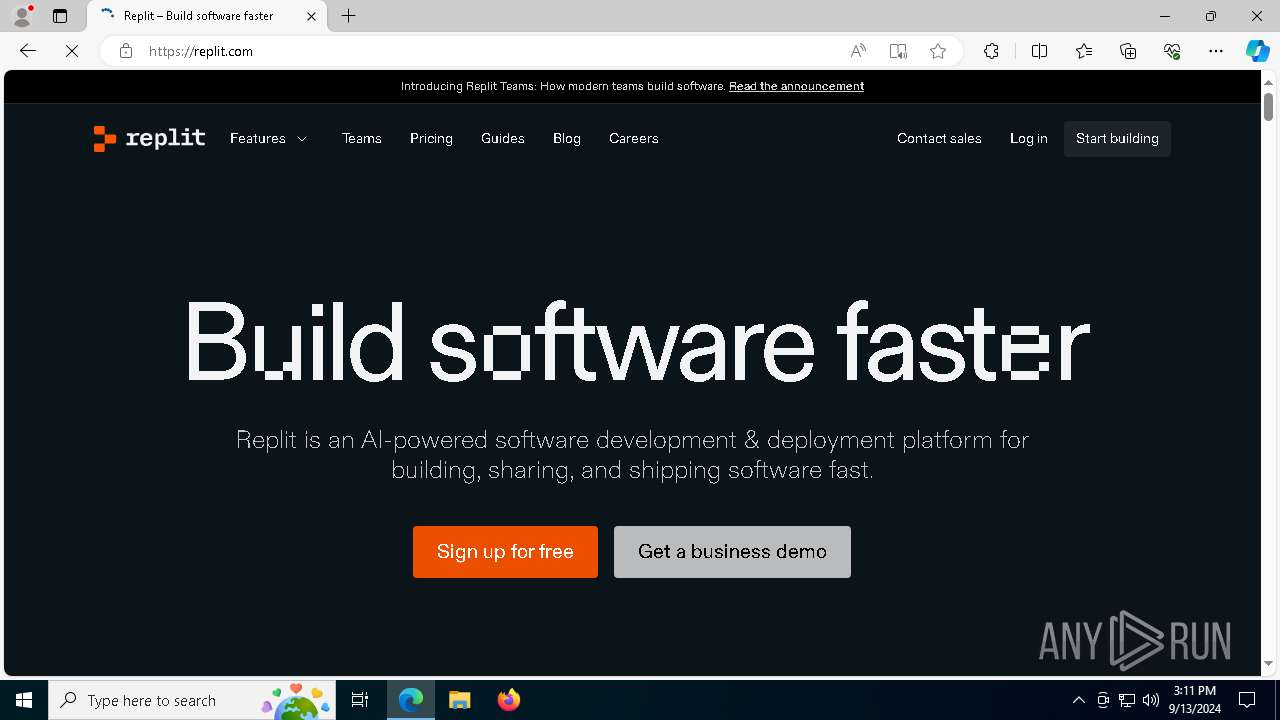Open the Extensions puzzle icon
Screen dimensions: 1280x720
[991, 51]
